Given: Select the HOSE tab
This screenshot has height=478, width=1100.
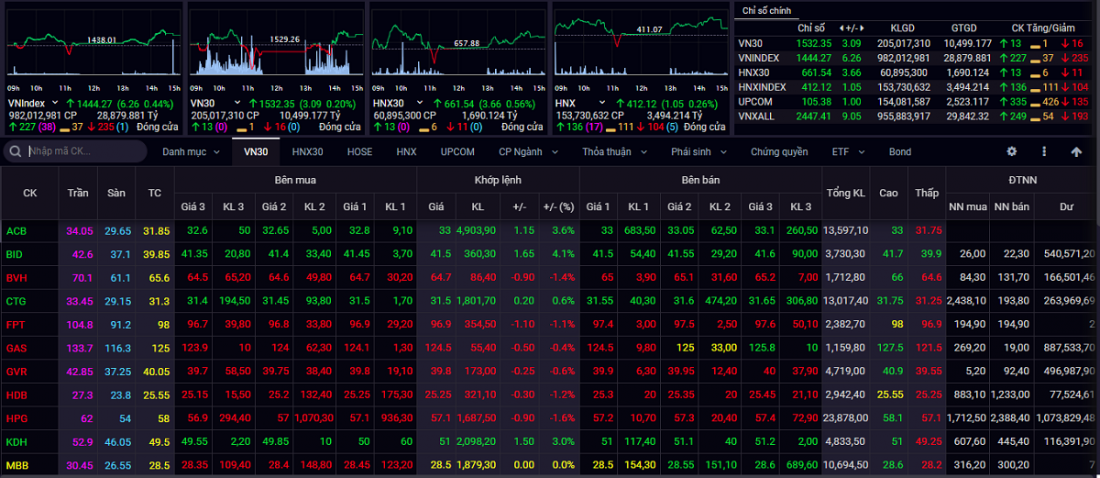Looking at the screenshot, I should [359, 152].
